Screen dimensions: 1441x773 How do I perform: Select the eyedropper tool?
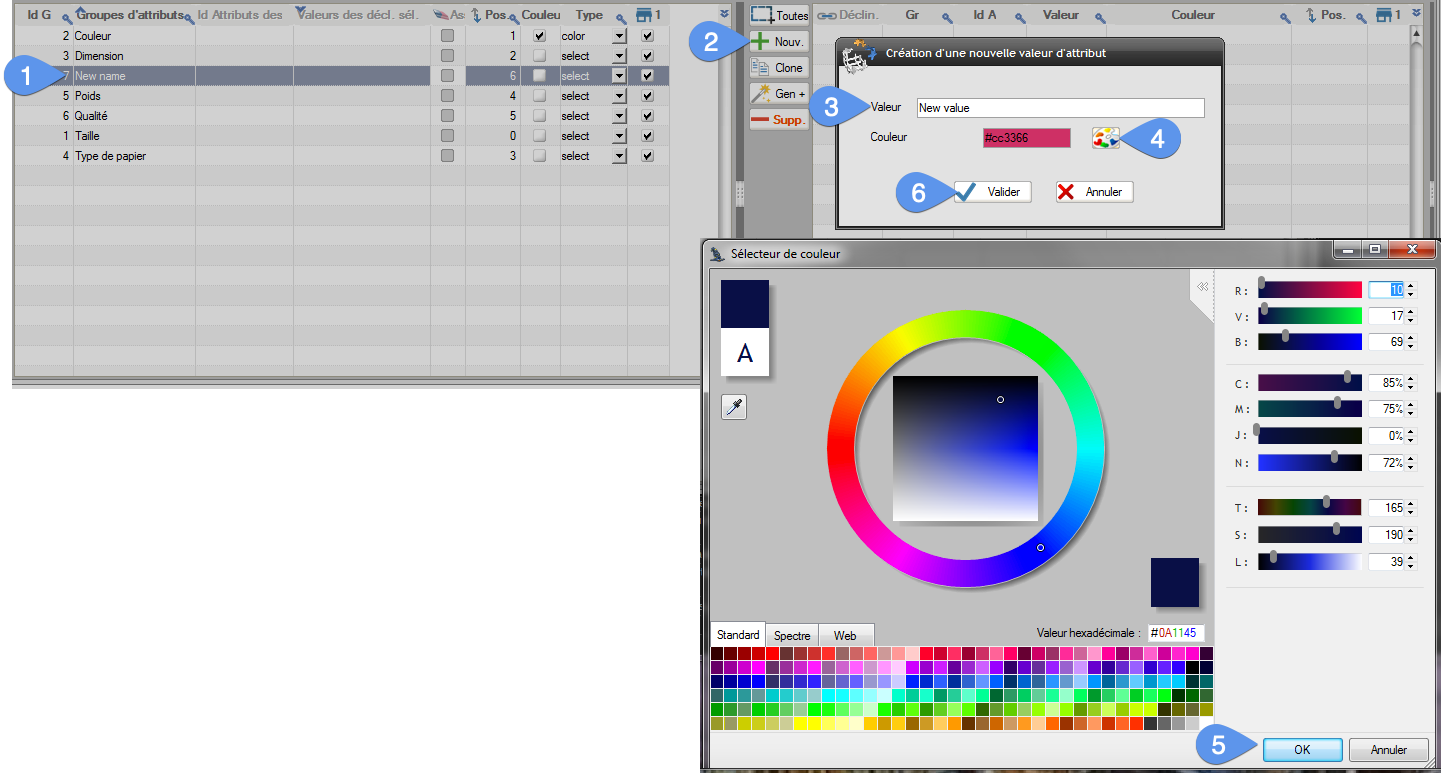click(734, 407)
